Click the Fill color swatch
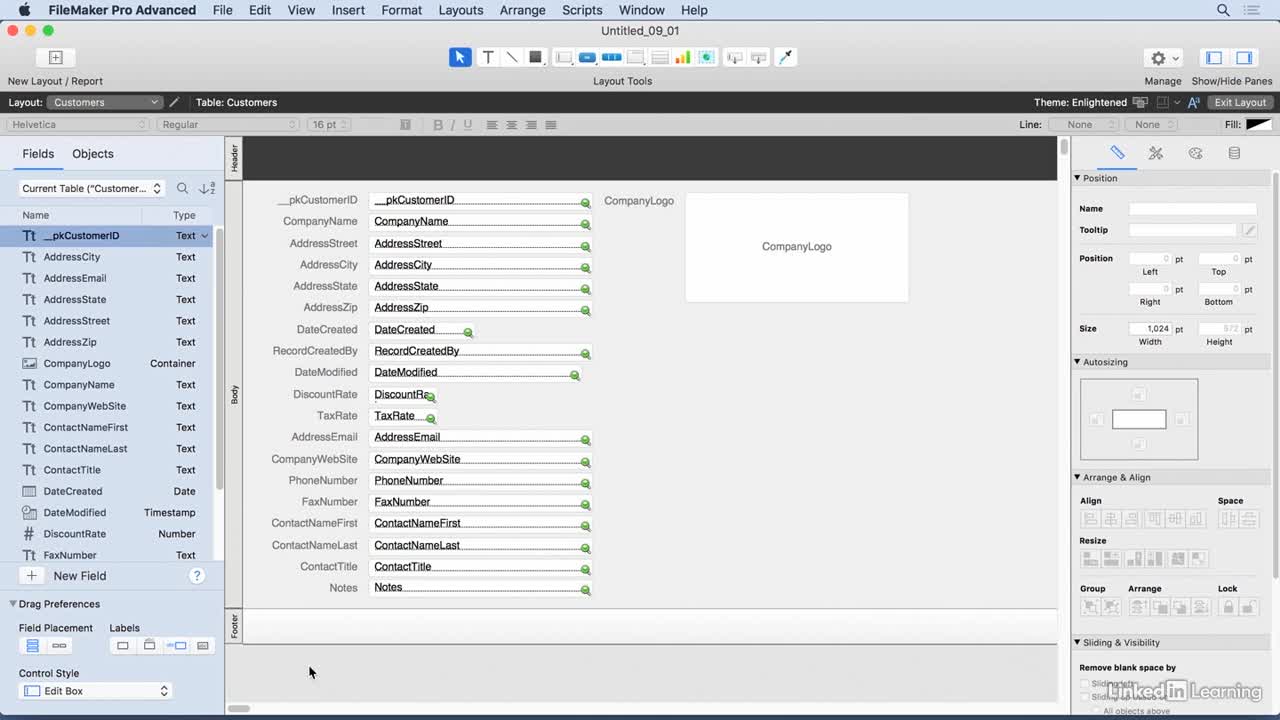1280x720 pixels. [1259, 125]
